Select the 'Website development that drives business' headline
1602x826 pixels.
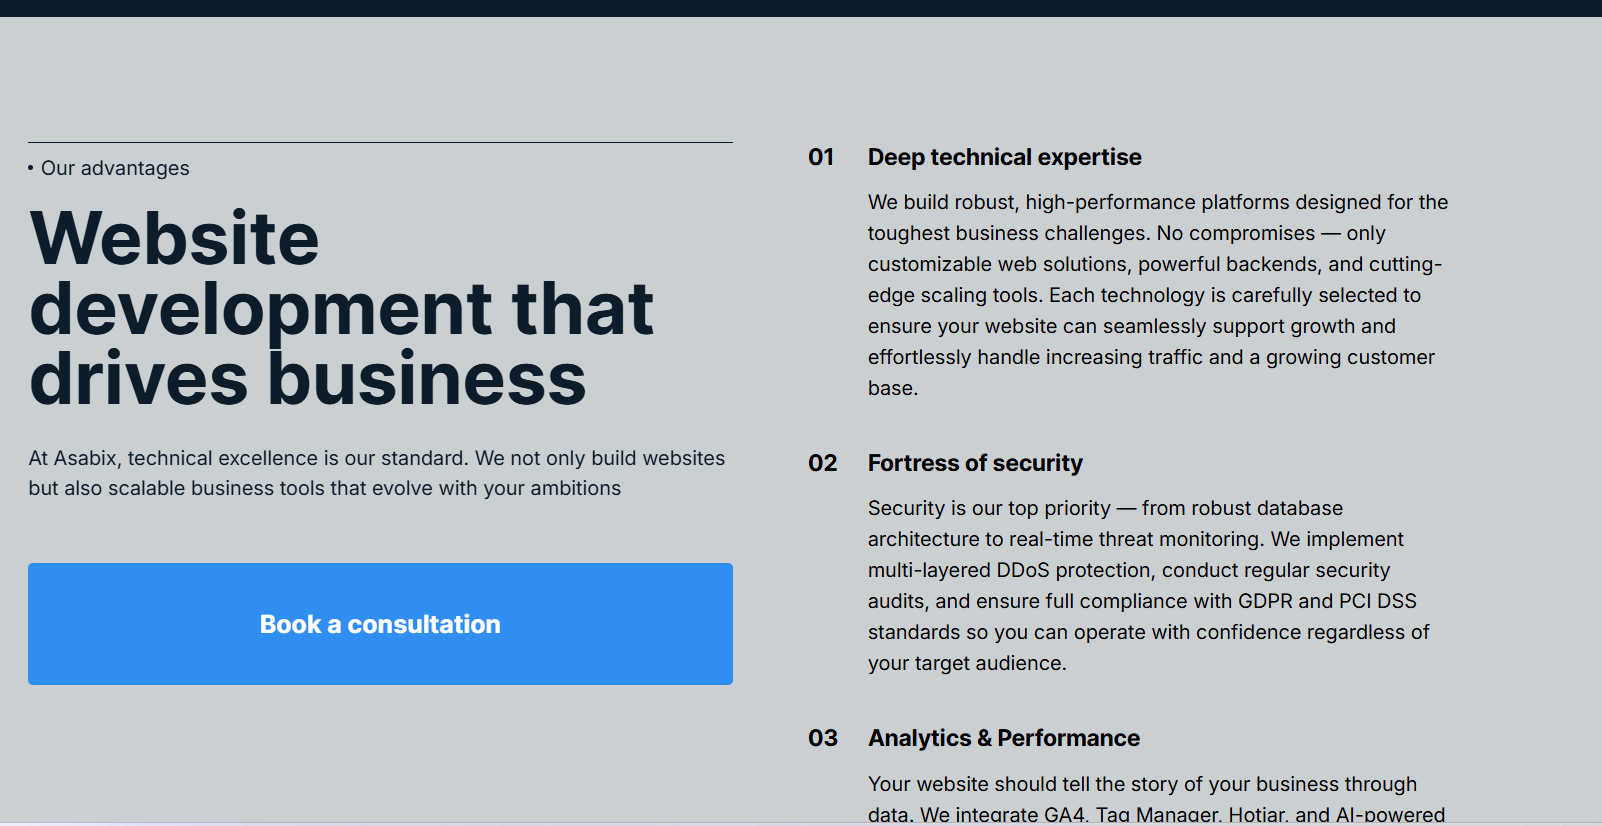tap(340, 308)
